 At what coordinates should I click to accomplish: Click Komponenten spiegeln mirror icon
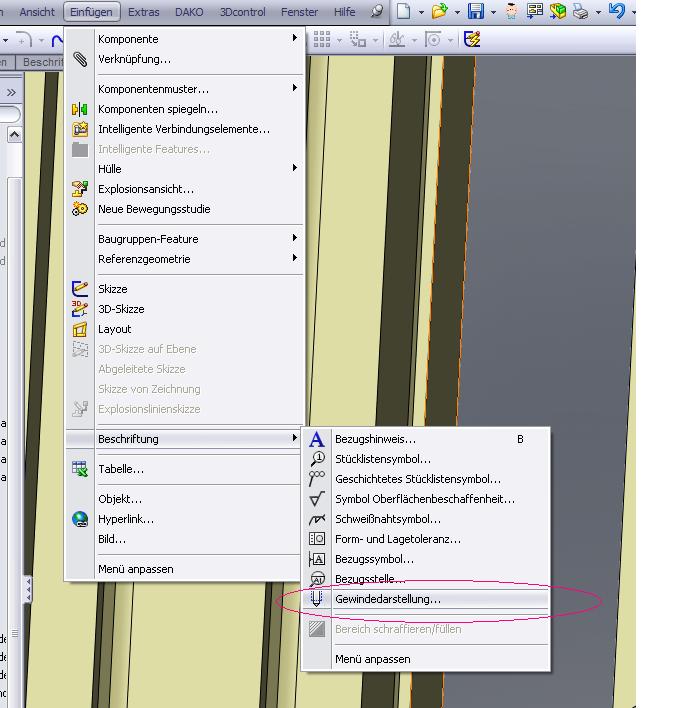[x=80, y=109]
